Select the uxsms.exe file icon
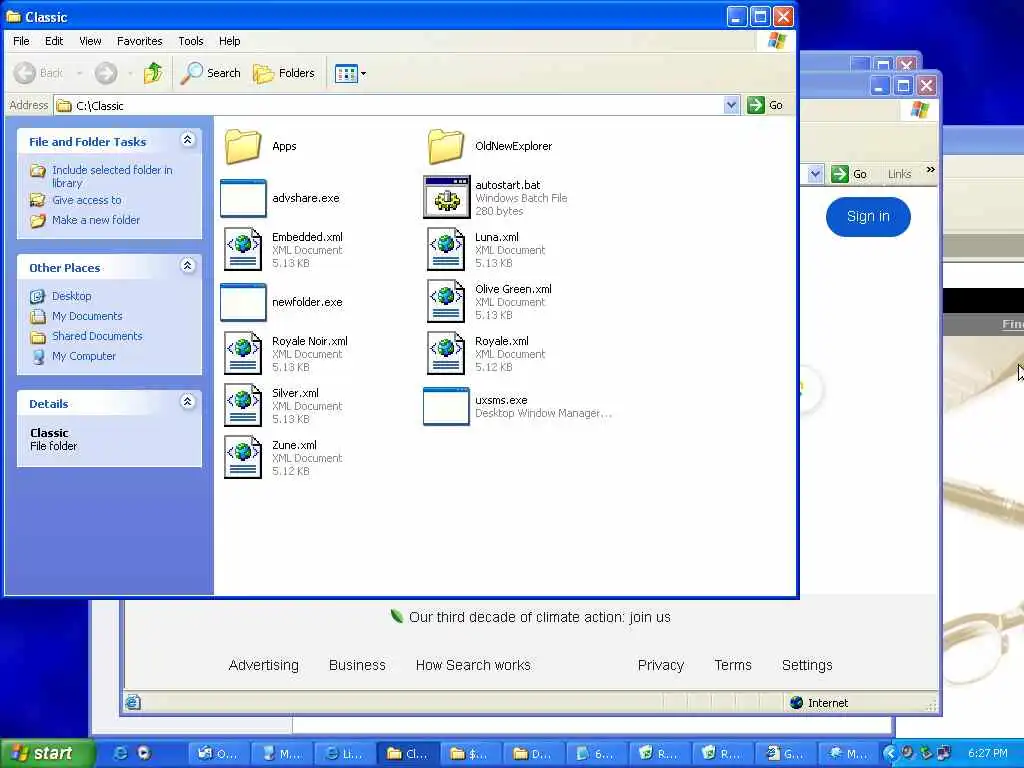 click(x=446, y=406)
